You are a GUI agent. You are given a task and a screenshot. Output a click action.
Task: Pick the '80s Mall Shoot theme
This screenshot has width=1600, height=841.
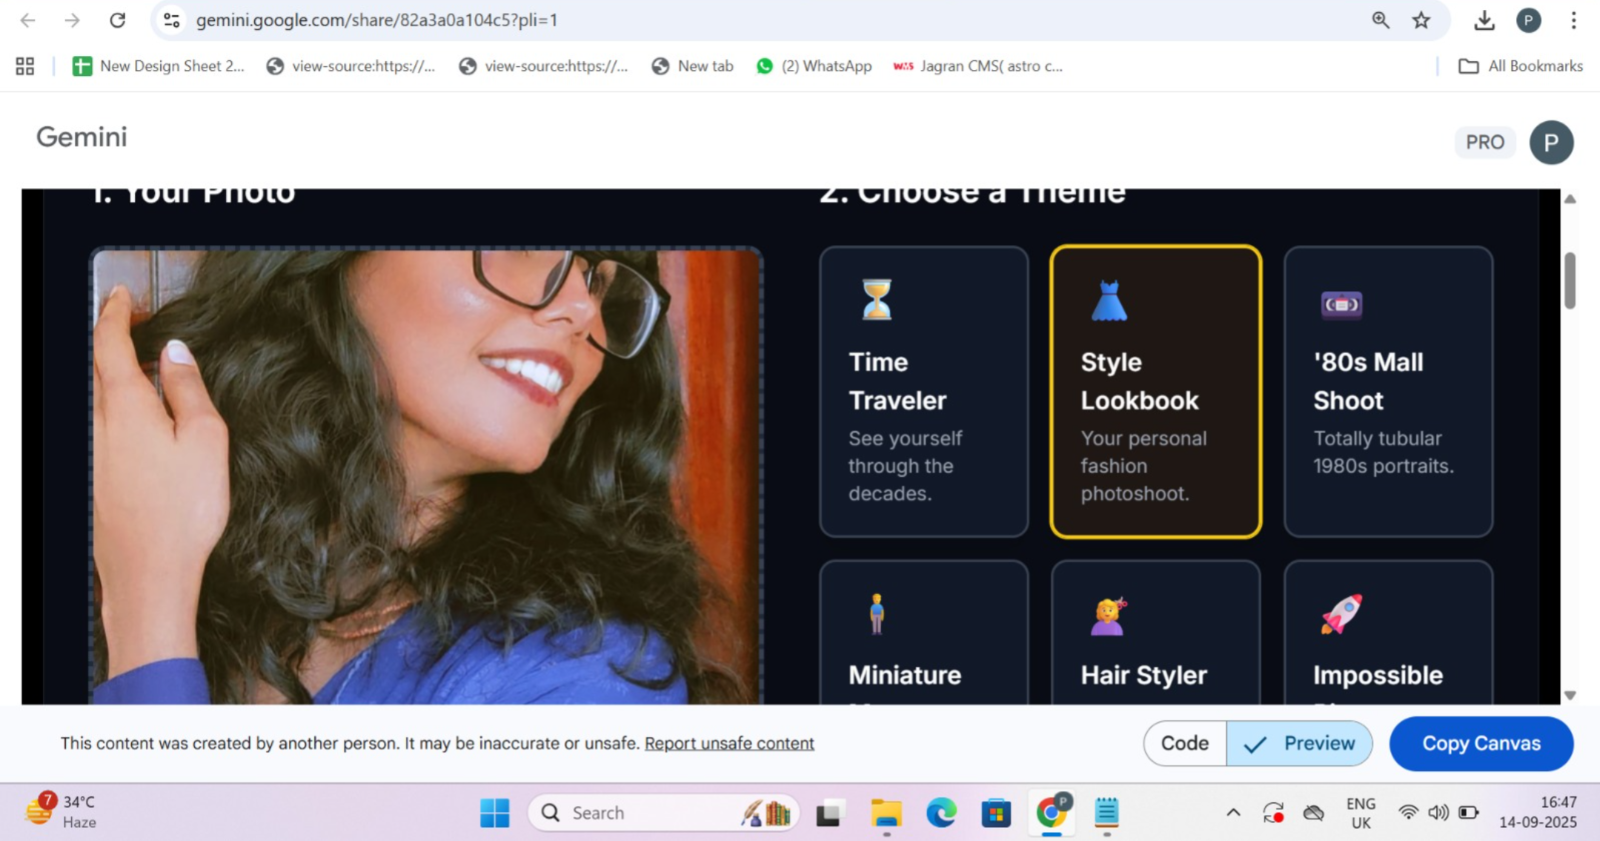tap(1388, 391)
